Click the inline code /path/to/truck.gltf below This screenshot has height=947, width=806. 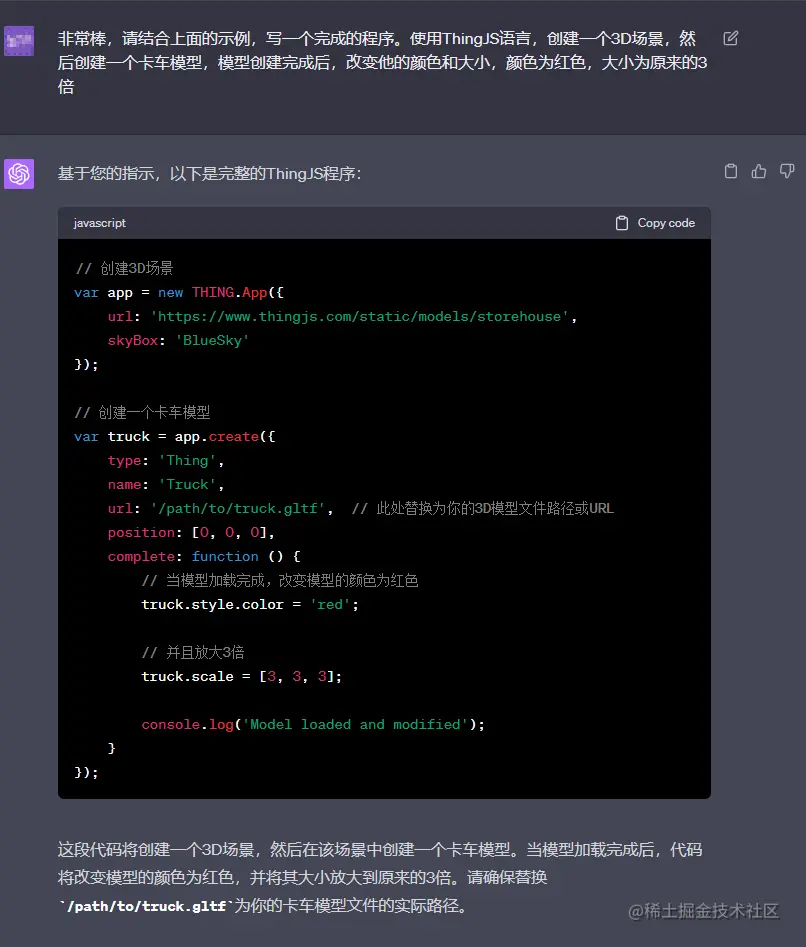pyautogui.click(x=146, y=906)
